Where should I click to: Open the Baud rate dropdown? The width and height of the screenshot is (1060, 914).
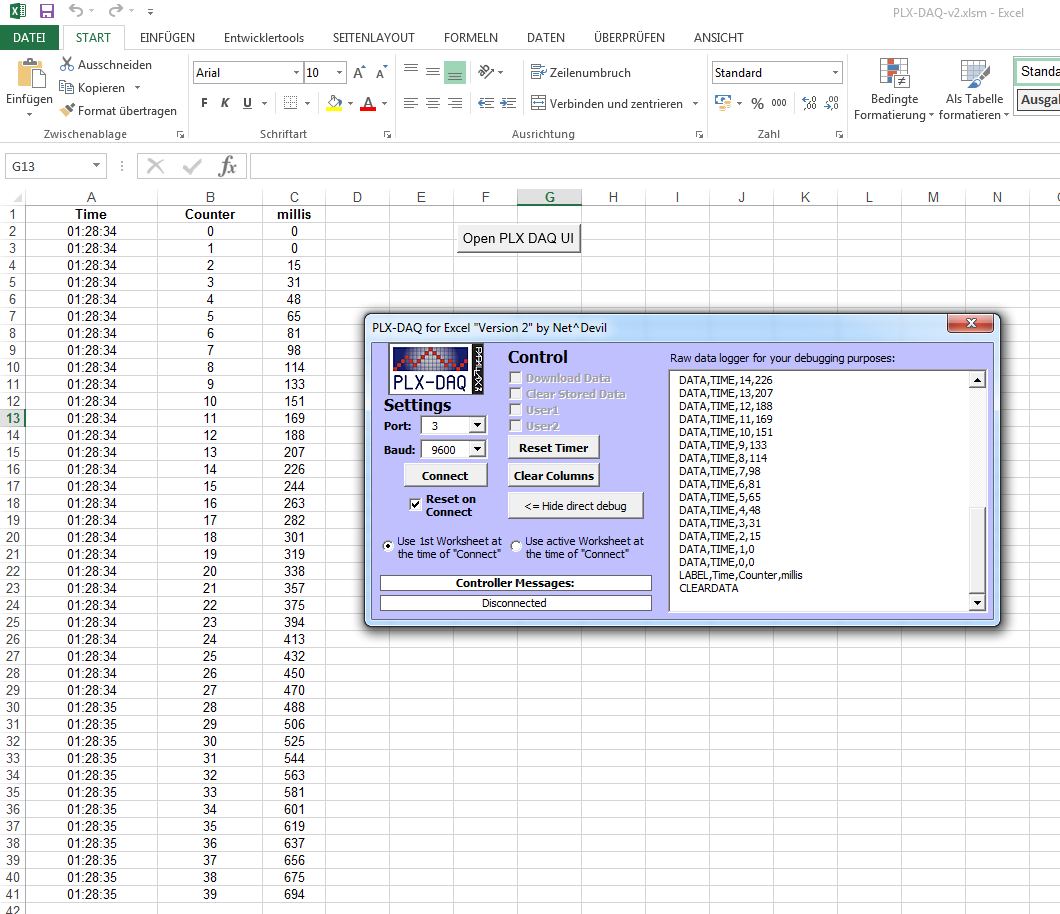[478, 449]
